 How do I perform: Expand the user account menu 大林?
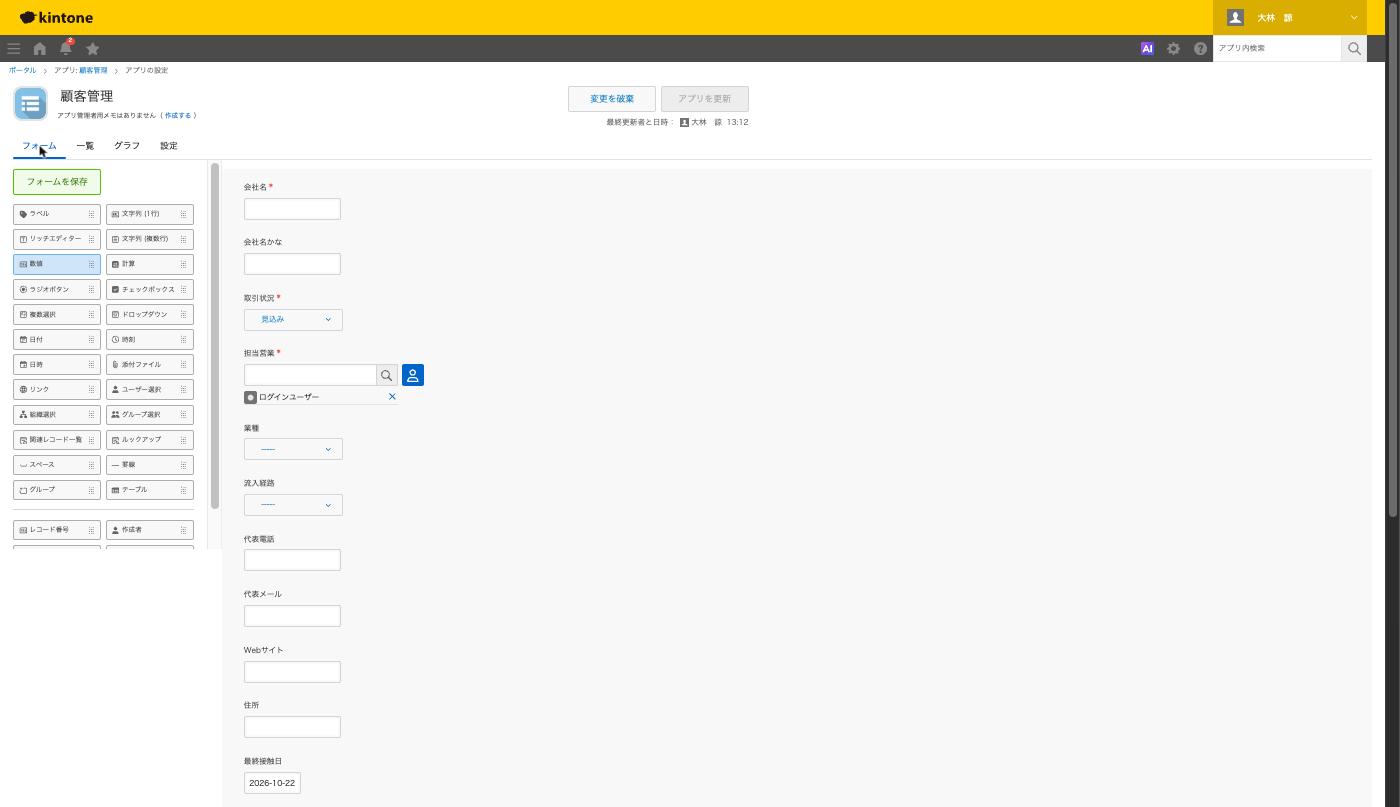pos(1289,18)
